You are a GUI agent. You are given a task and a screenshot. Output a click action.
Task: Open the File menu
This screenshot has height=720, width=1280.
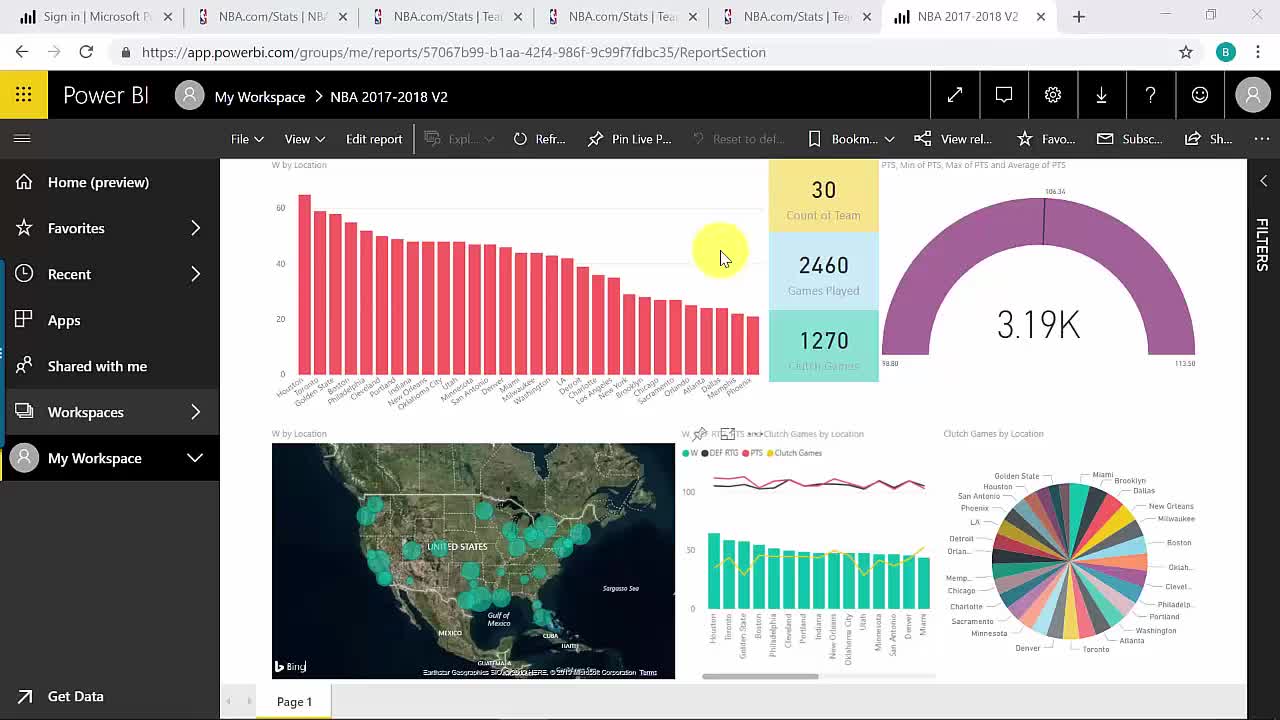pos(247,139)
